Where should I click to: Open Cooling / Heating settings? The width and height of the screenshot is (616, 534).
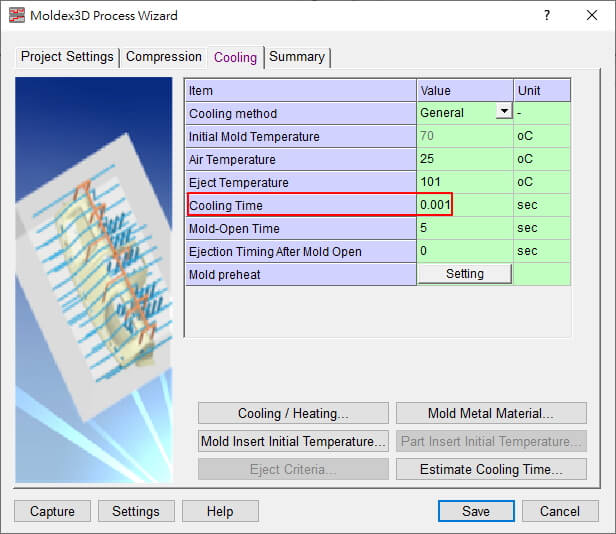293,413
